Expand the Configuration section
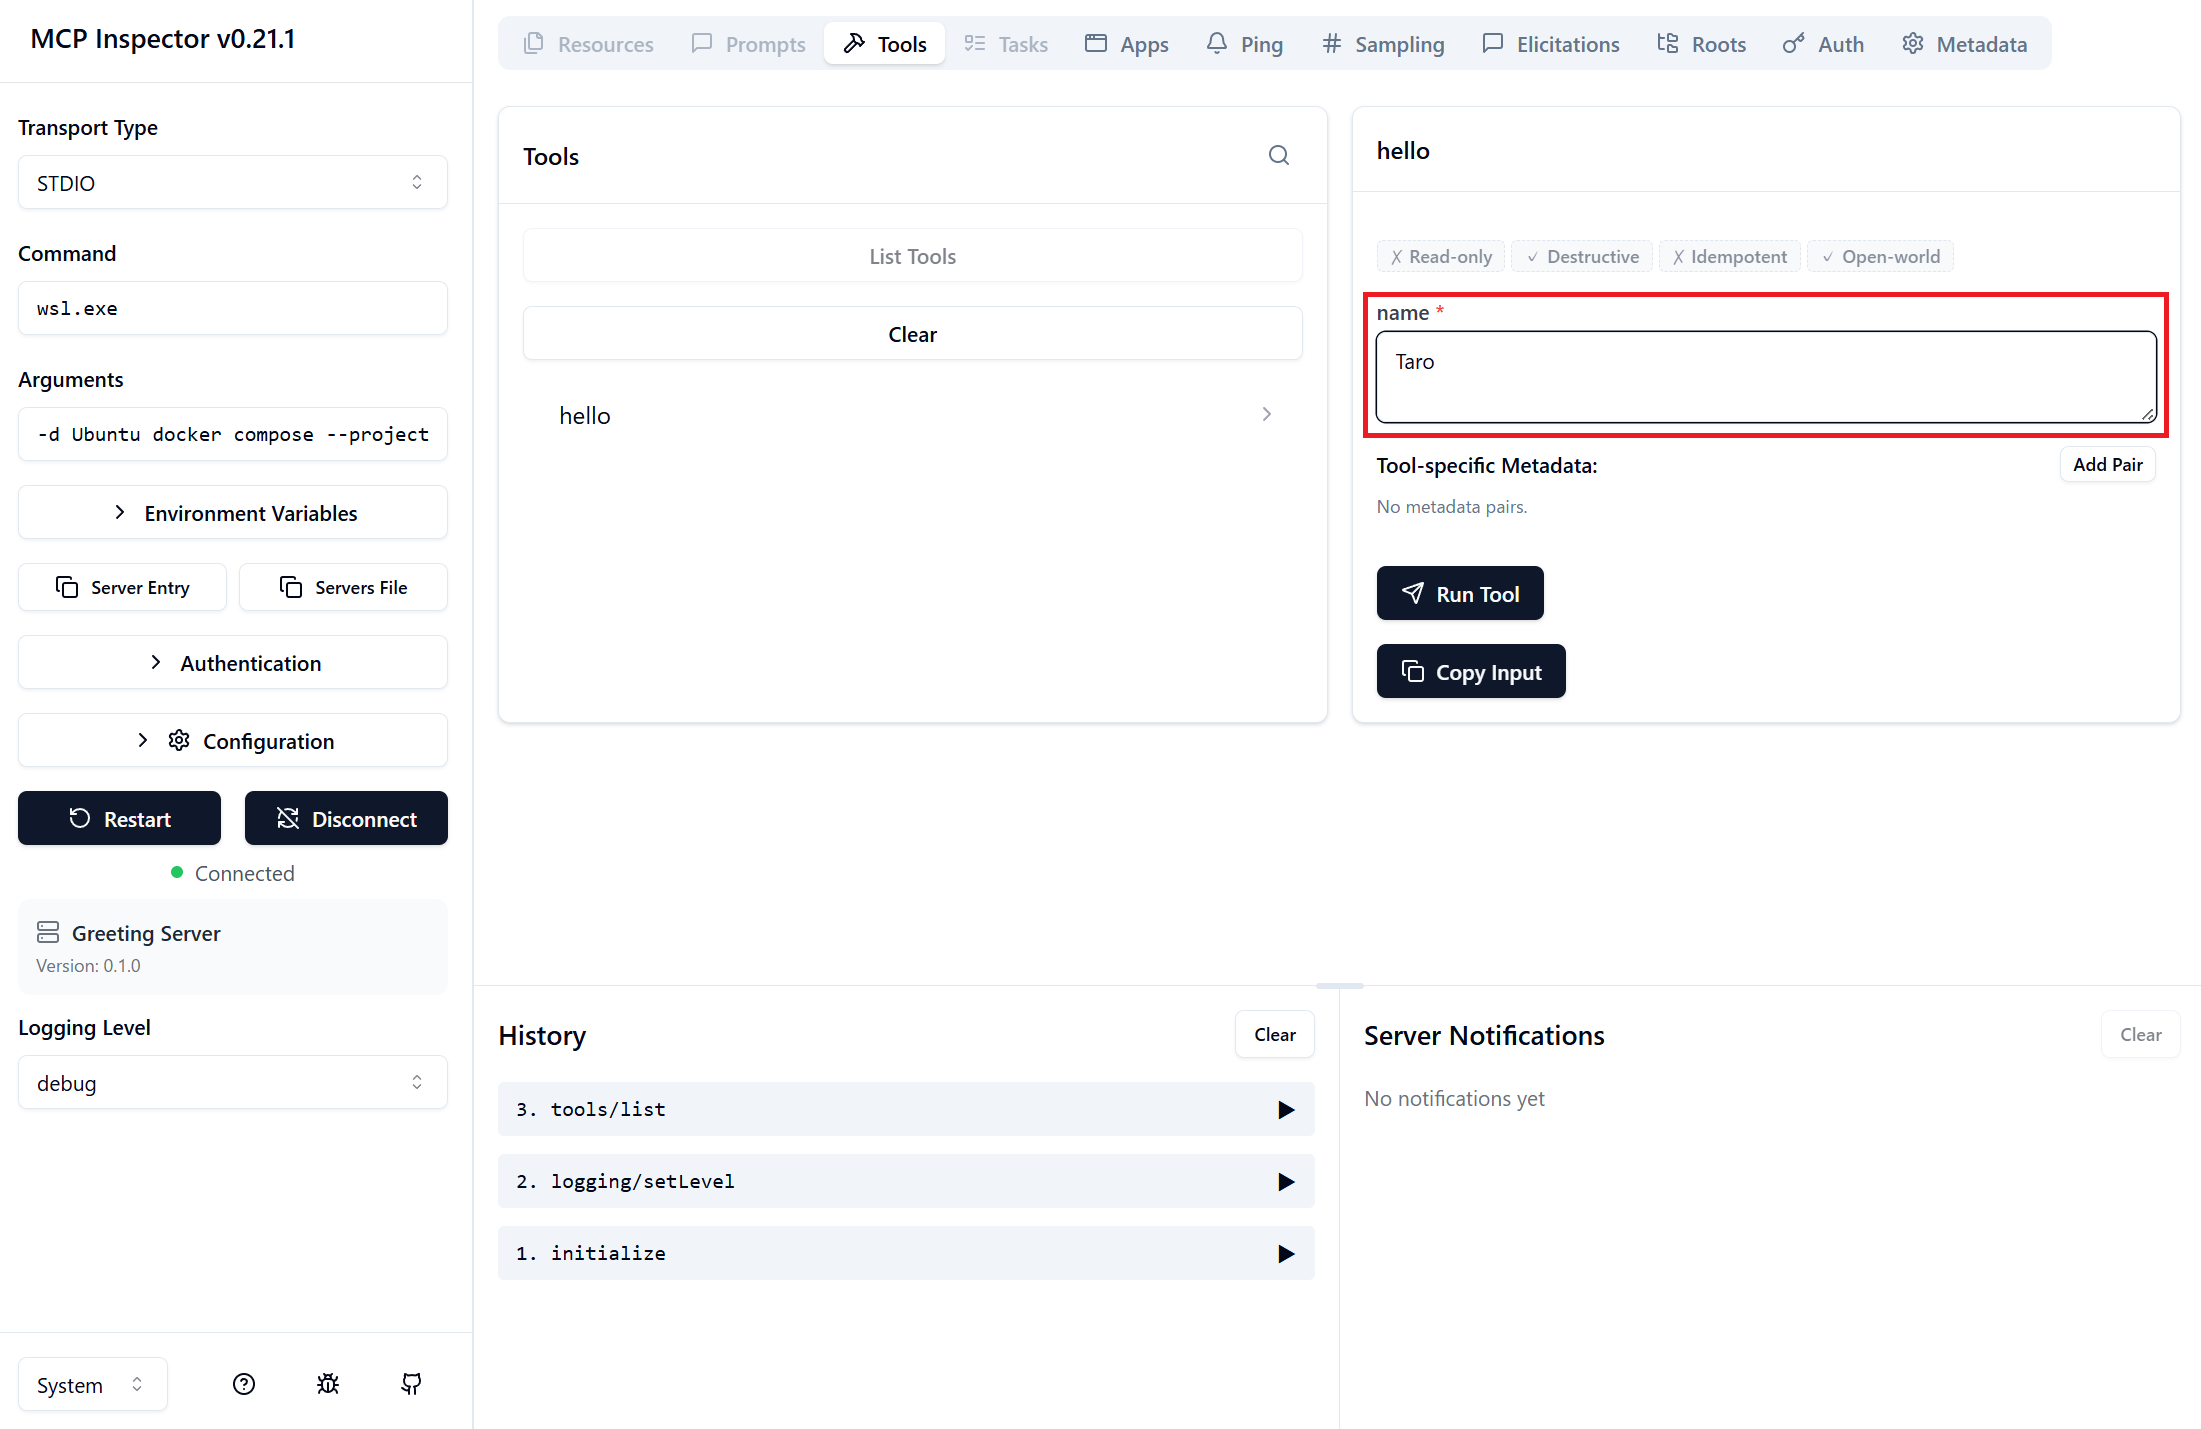The width and height of the screenshot is (2201, 1429). click(232, 741)
